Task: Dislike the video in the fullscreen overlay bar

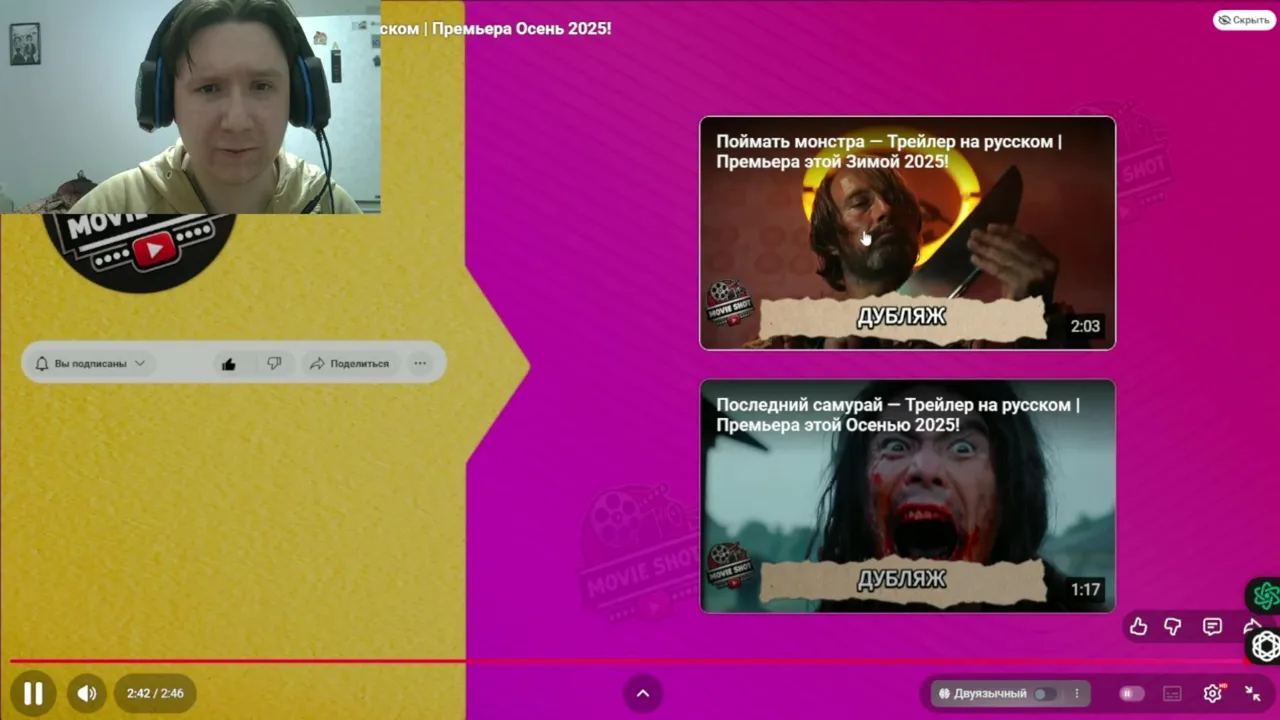Action: coord(1173,627)
